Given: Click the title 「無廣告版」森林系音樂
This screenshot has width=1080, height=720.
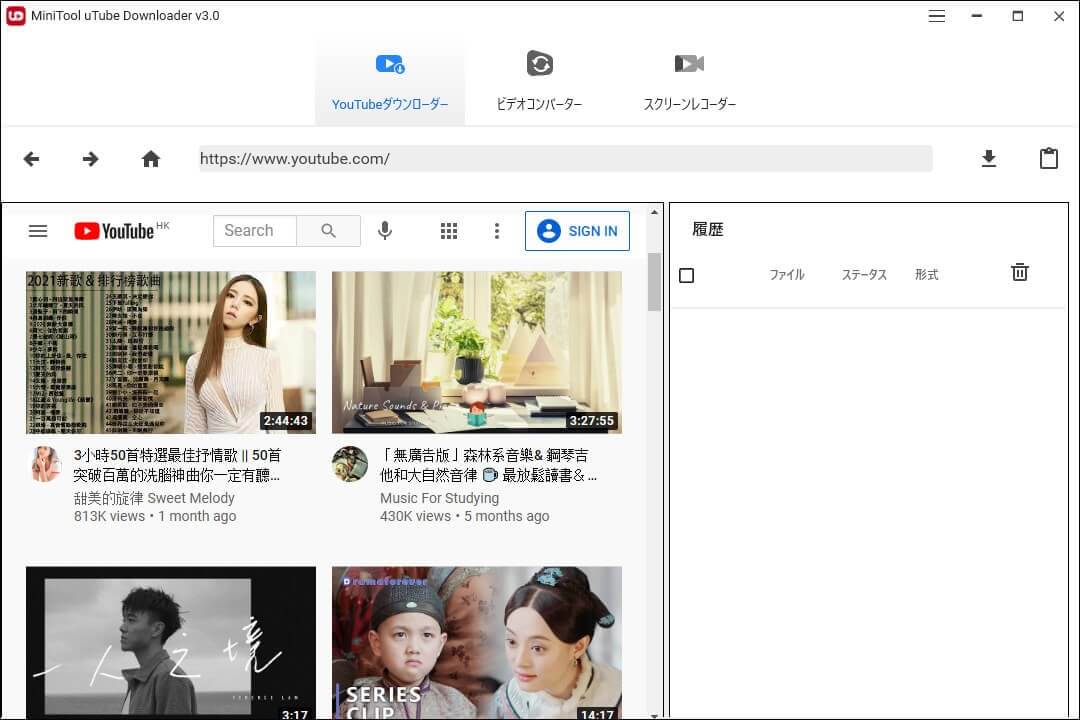Looking at the screenshot, I should pos(488,465).
